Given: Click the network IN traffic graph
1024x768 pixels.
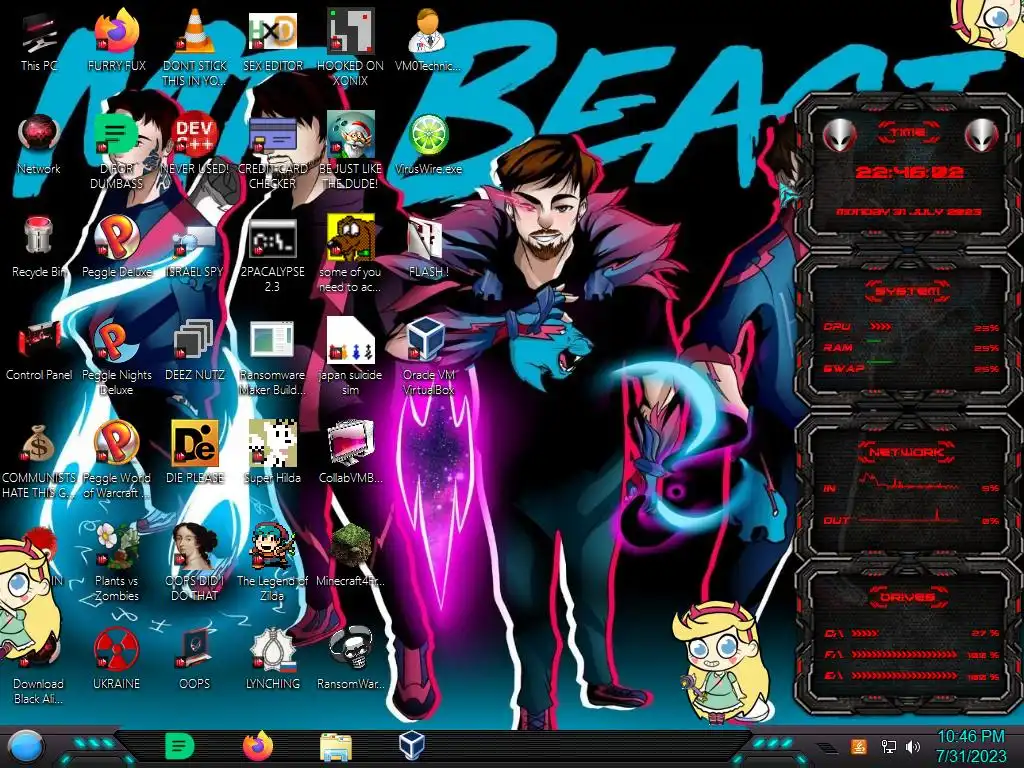Looking at the screenshot, I should [x=911, y=482].
